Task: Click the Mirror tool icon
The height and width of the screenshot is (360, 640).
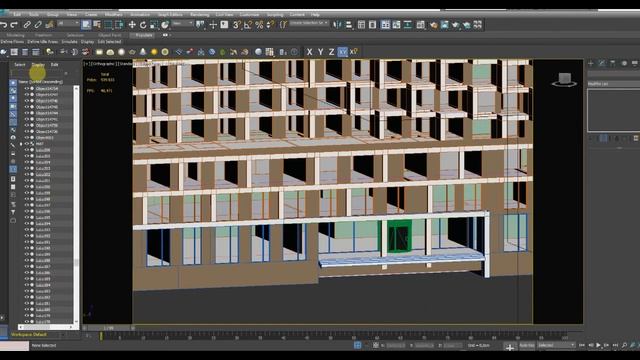Action: click(x=337, y=25)
